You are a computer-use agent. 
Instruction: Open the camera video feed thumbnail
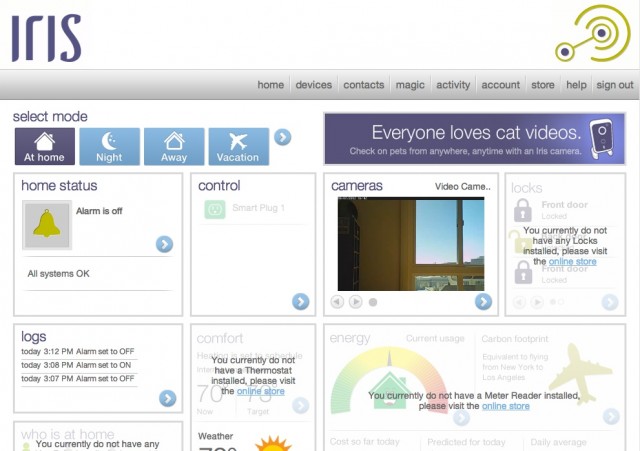coord(411,244)
